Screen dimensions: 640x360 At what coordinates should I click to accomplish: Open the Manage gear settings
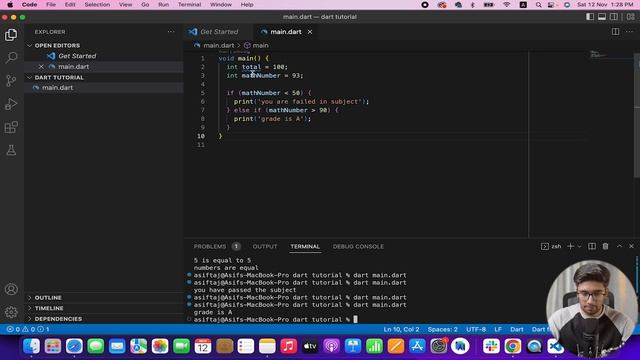coord(11,312)
